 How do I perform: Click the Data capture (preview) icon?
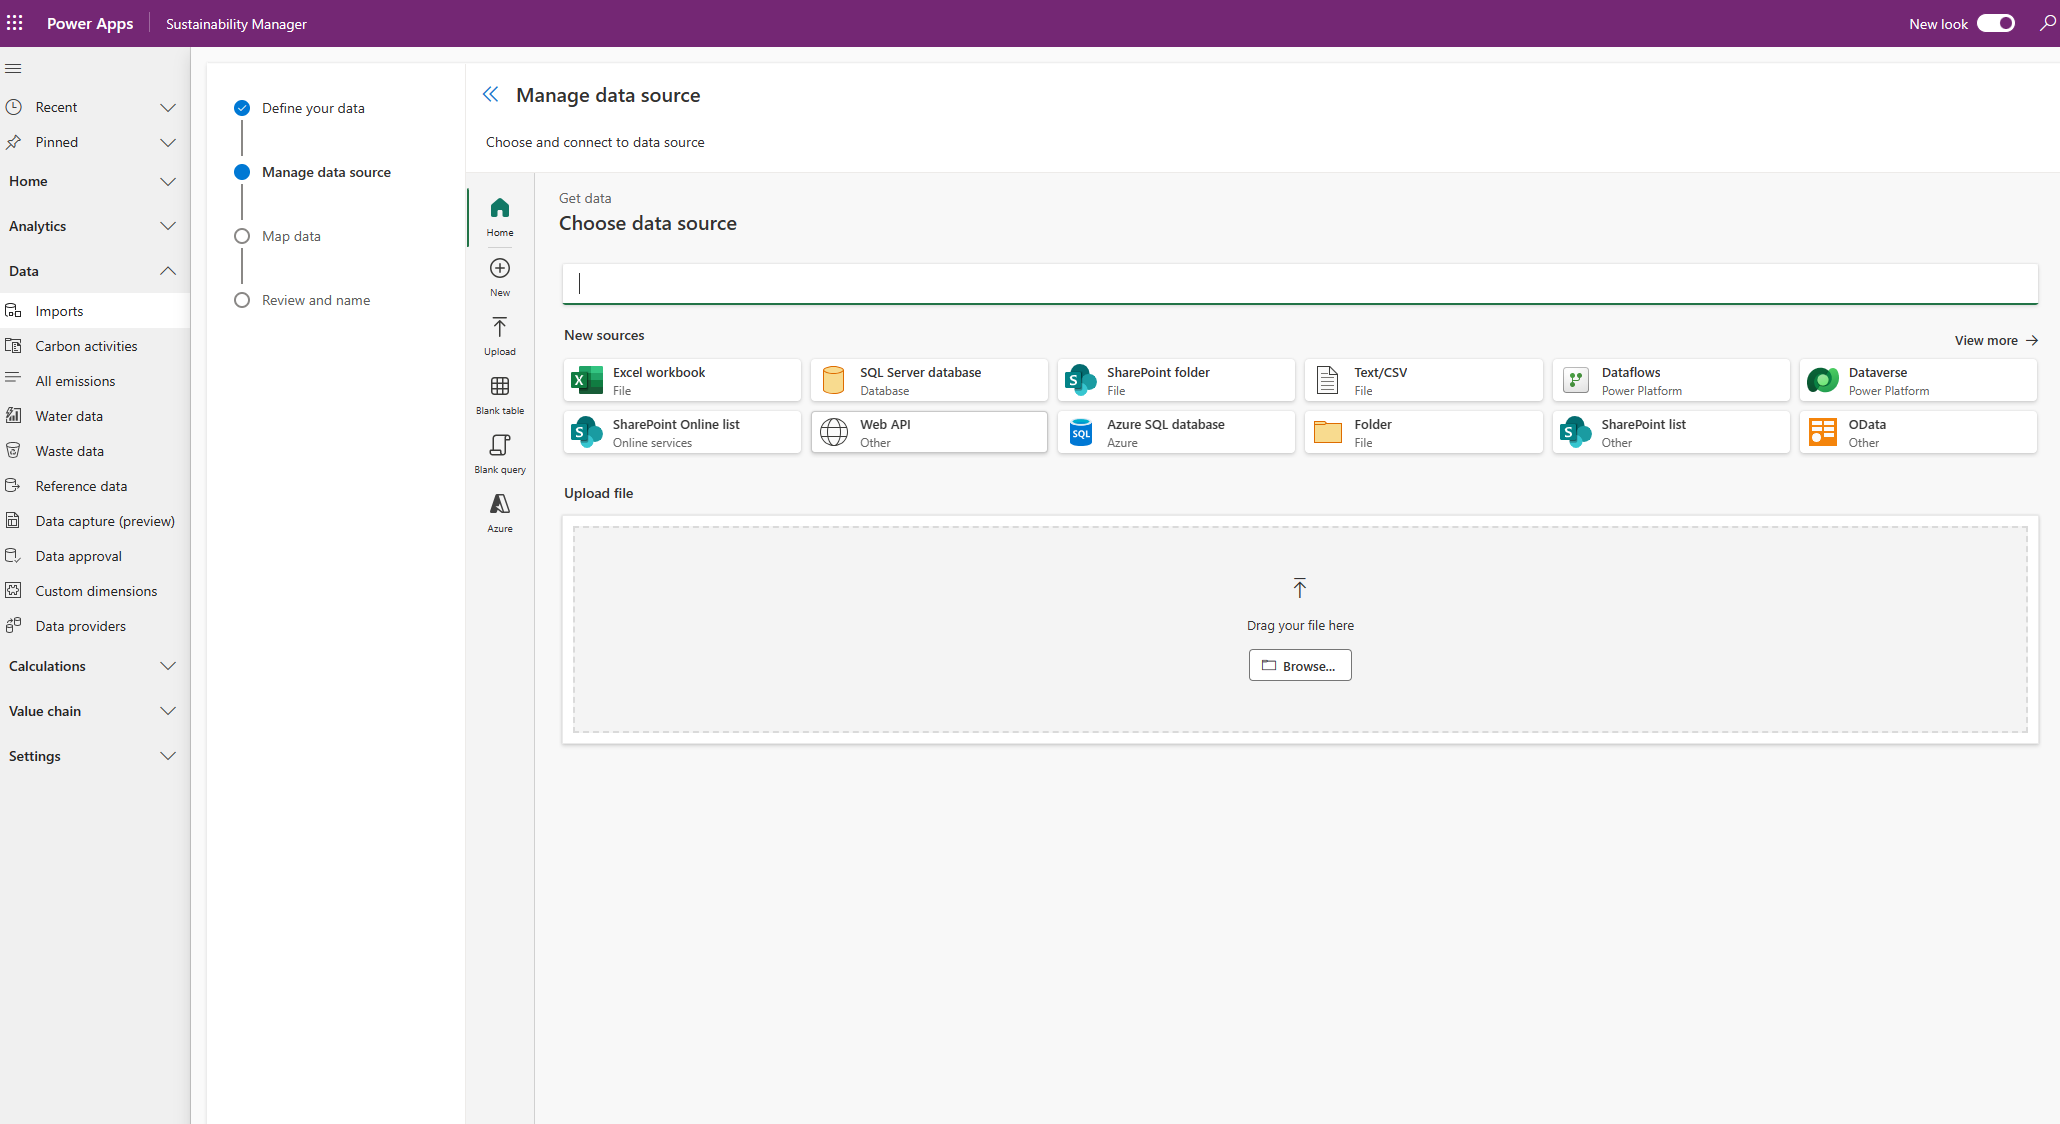(13, 520)
